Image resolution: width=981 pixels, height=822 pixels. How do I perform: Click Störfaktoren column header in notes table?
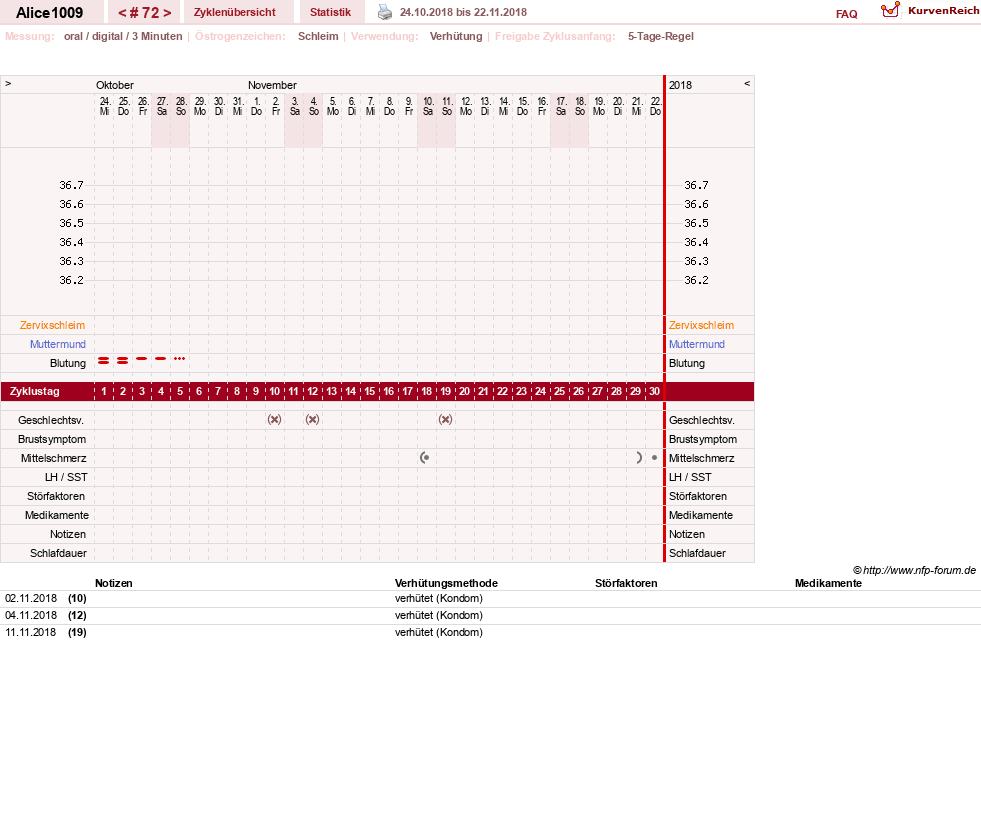click(x=626, y=583)
